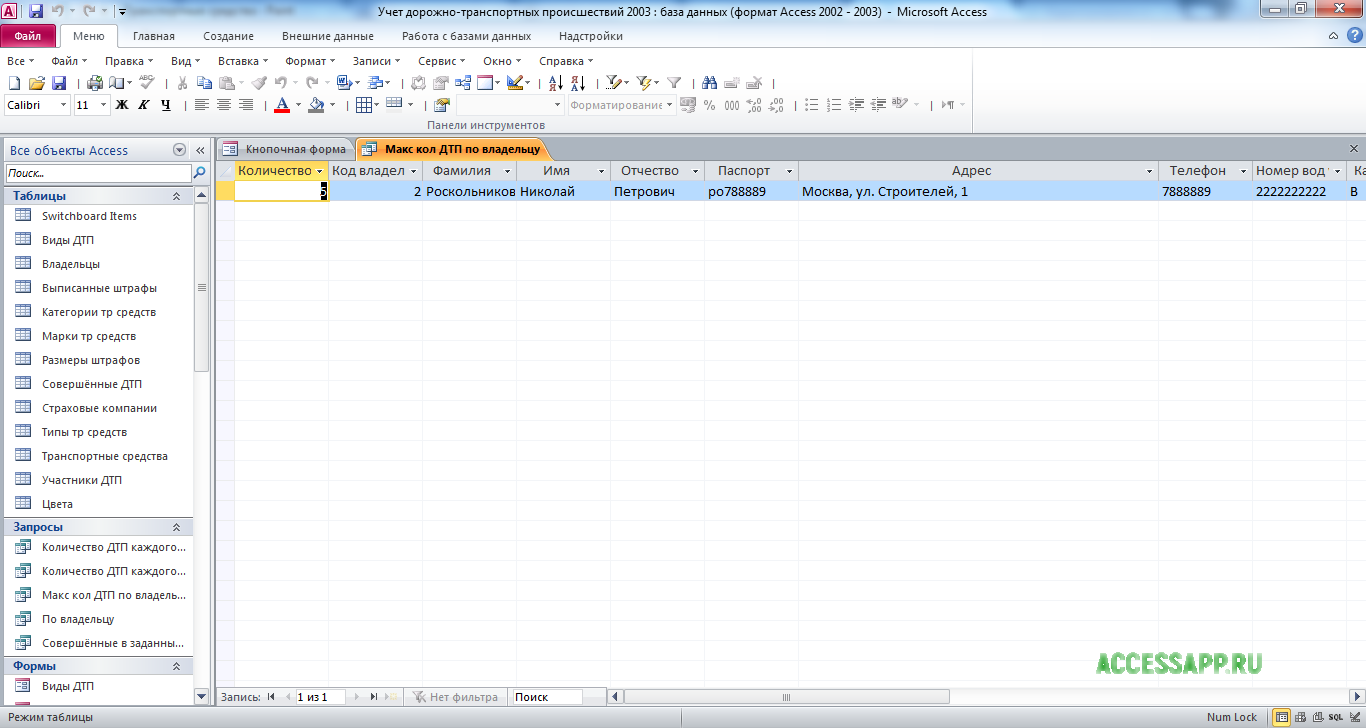Click the Percent format icon
This screenshot has width=1366, height=728.
709,105
